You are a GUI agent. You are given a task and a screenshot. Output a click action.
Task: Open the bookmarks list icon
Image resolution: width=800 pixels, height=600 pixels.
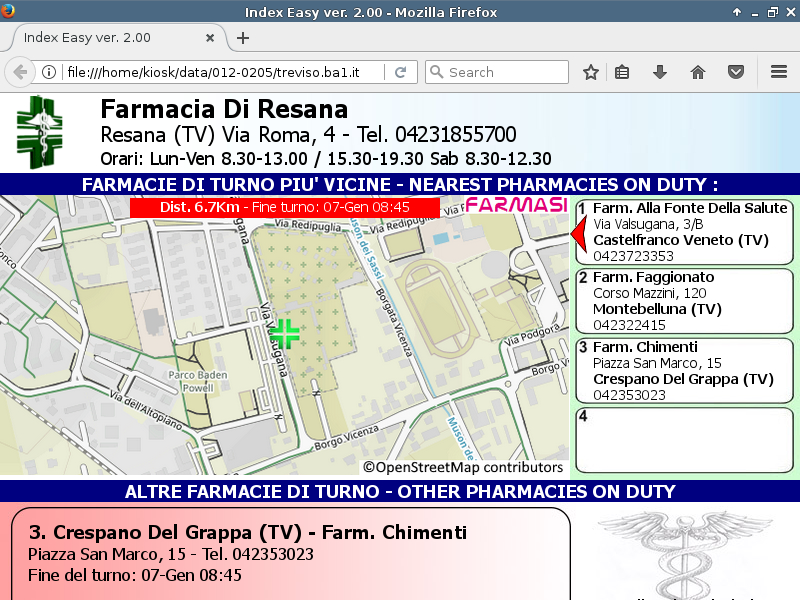622,72
